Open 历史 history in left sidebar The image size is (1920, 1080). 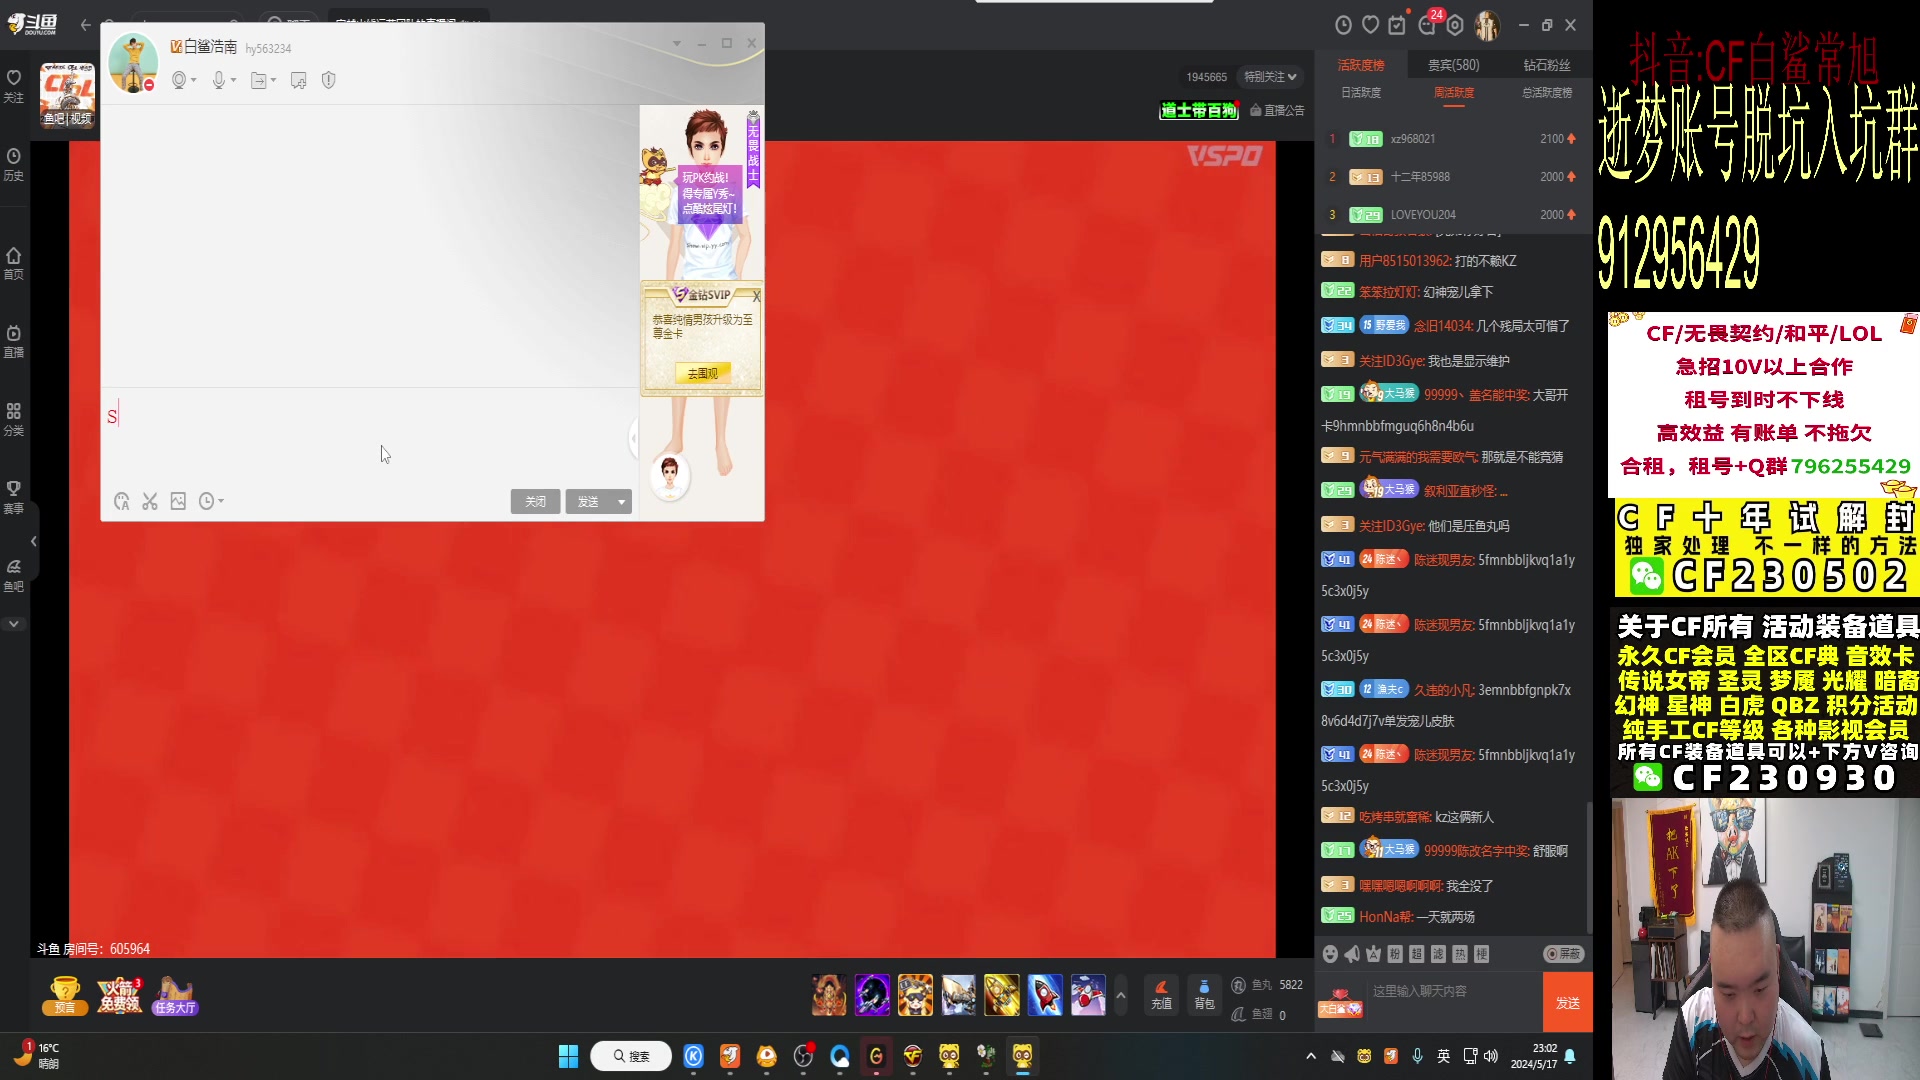click(x=14, y=164)
